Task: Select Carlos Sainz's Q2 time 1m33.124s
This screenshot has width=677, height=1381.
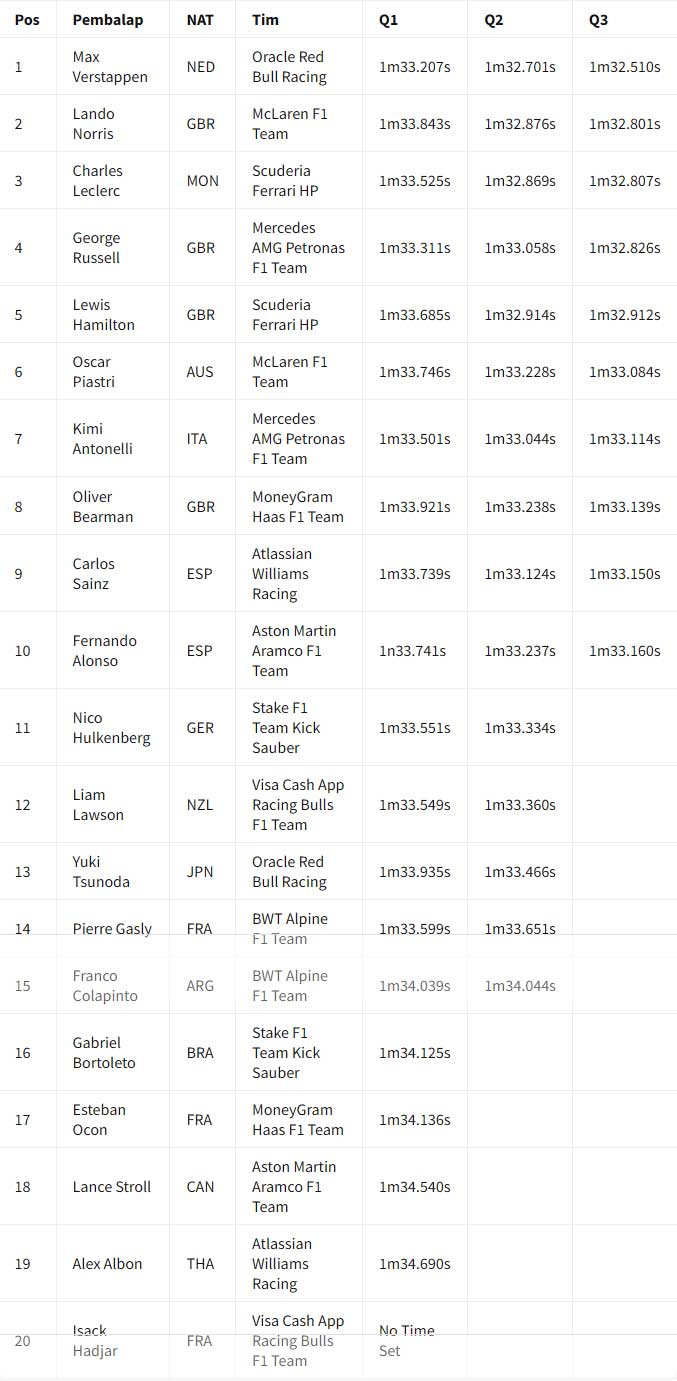Action: (x=520, y=574)
